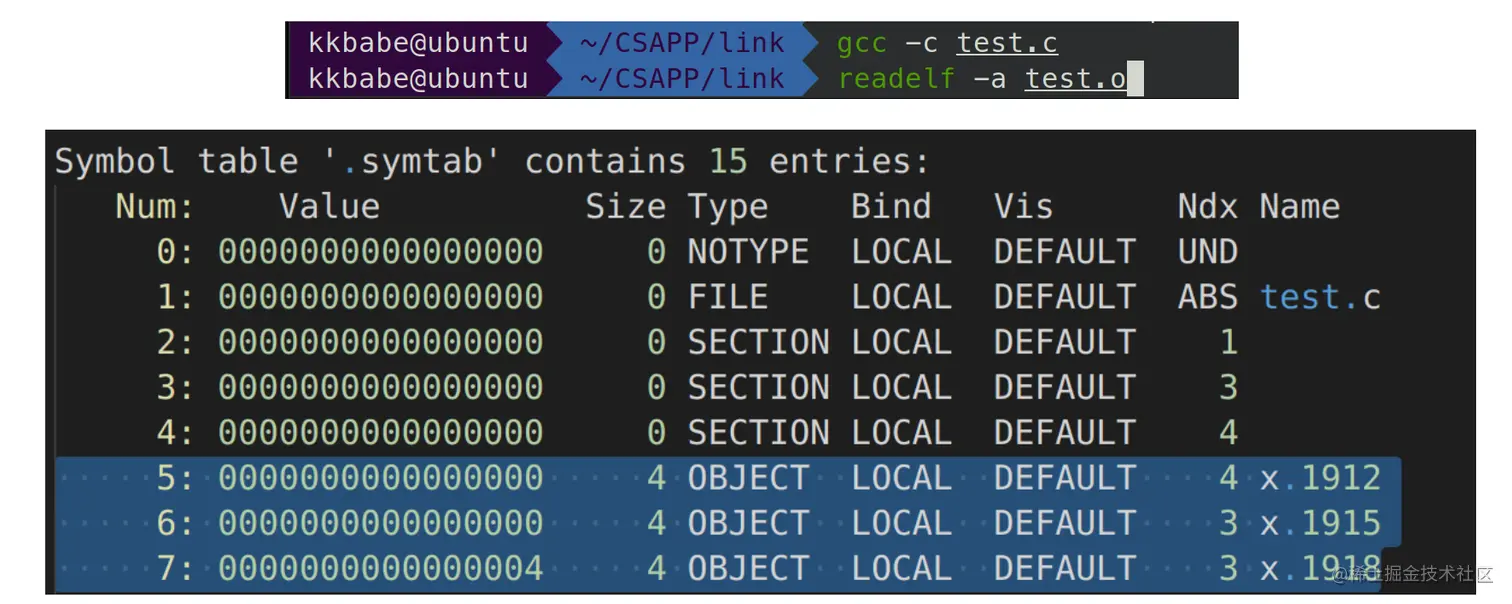Click Ndx value 1 in row 2
This screenshot has width=1512, height=604.
click(x=1229, y=342)
